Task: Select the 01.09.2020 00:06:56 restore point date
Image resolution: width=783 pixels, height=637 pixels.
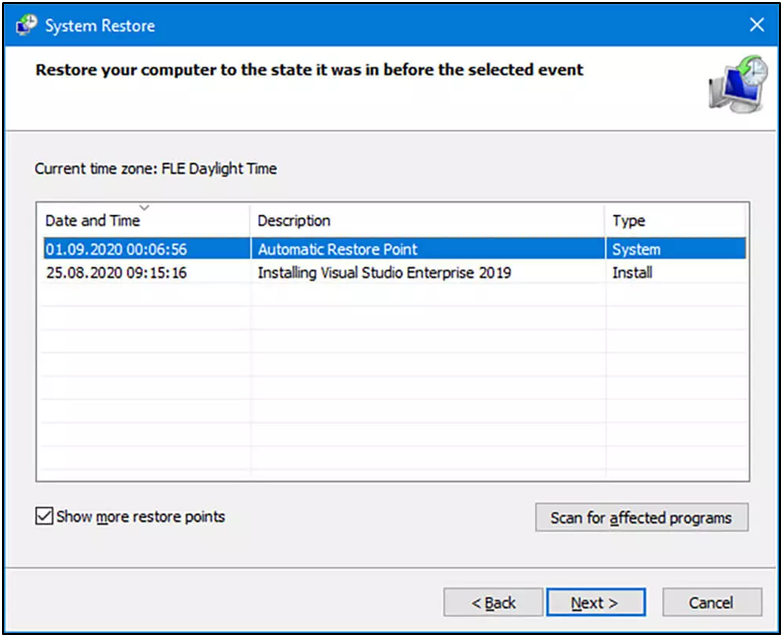Action: [116, 249]
